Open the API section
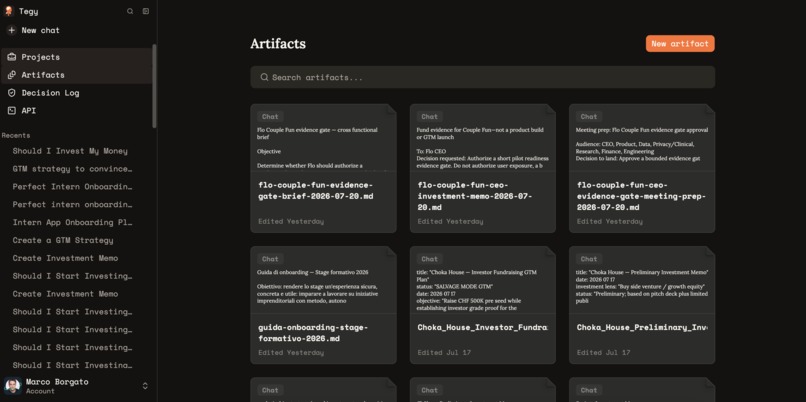 [x=77, y=111]
